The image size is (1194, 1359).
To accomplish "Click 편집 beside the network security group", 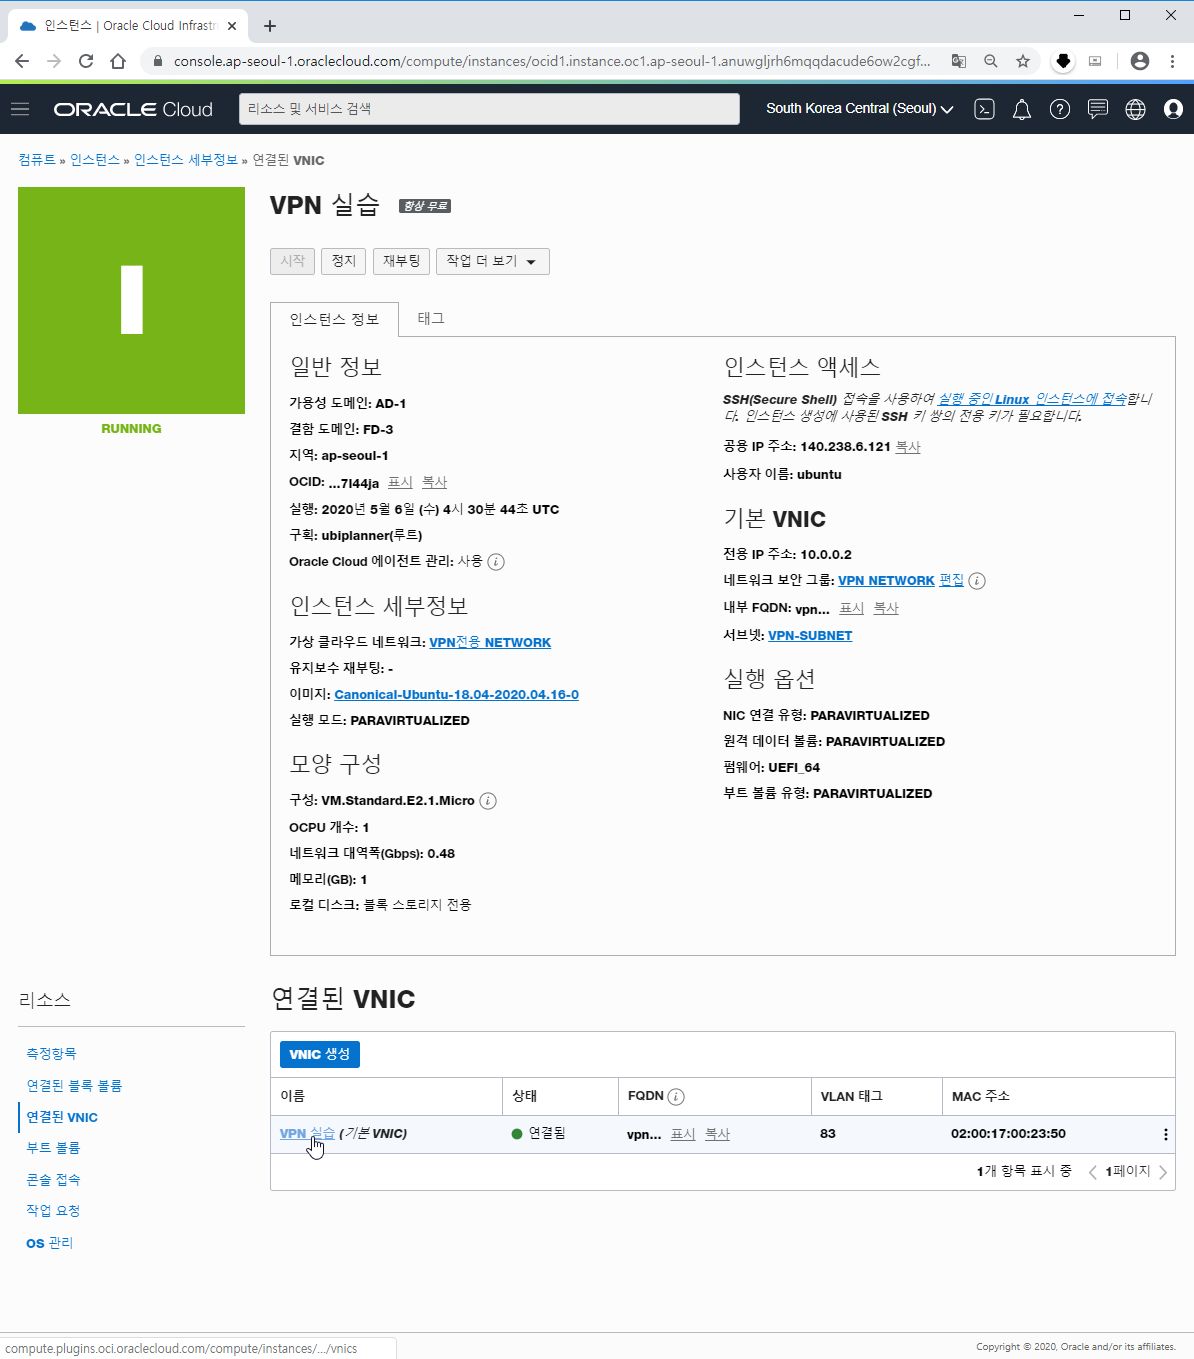I will point(951,581).
